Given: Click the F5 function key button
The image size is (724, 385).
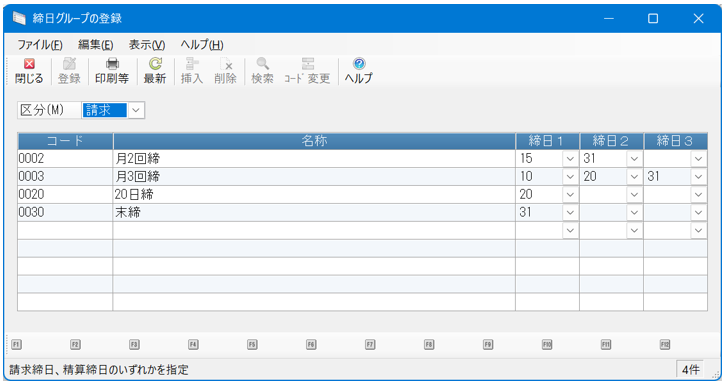Looking at the screenshot, I should tap(252, 344).
